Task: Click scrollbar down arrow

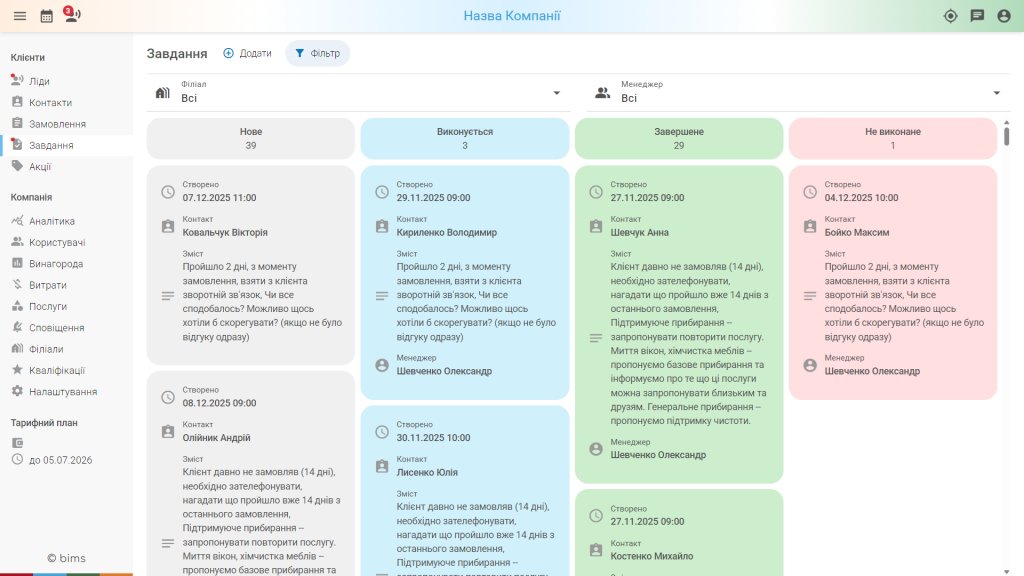Action: [1006, 571]
